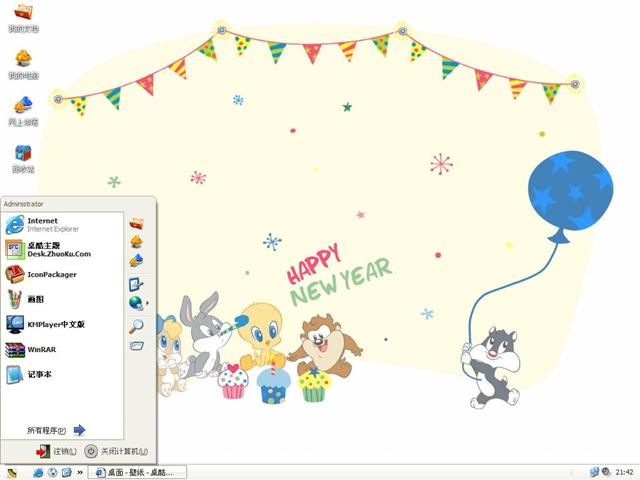Click the show desktop quick launch icon
Image resolution: width=640 pixels, height=480 pixels.
pyautogui.click(x=67, y=473)
